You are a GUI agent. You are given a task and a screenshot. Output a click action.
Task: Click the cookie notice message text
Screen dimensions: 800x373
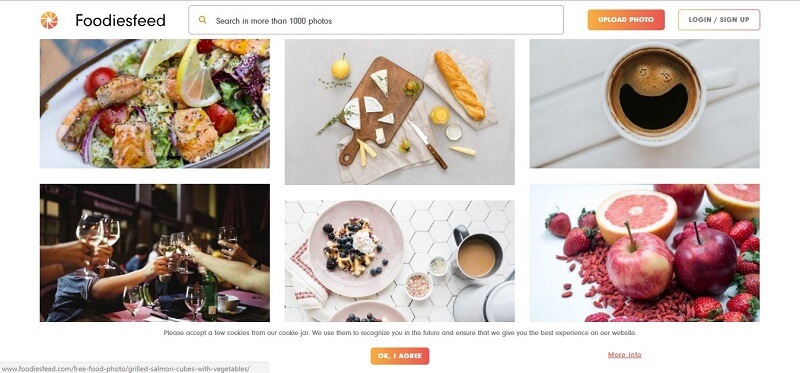pyautogui.click(x=400, y=333)
